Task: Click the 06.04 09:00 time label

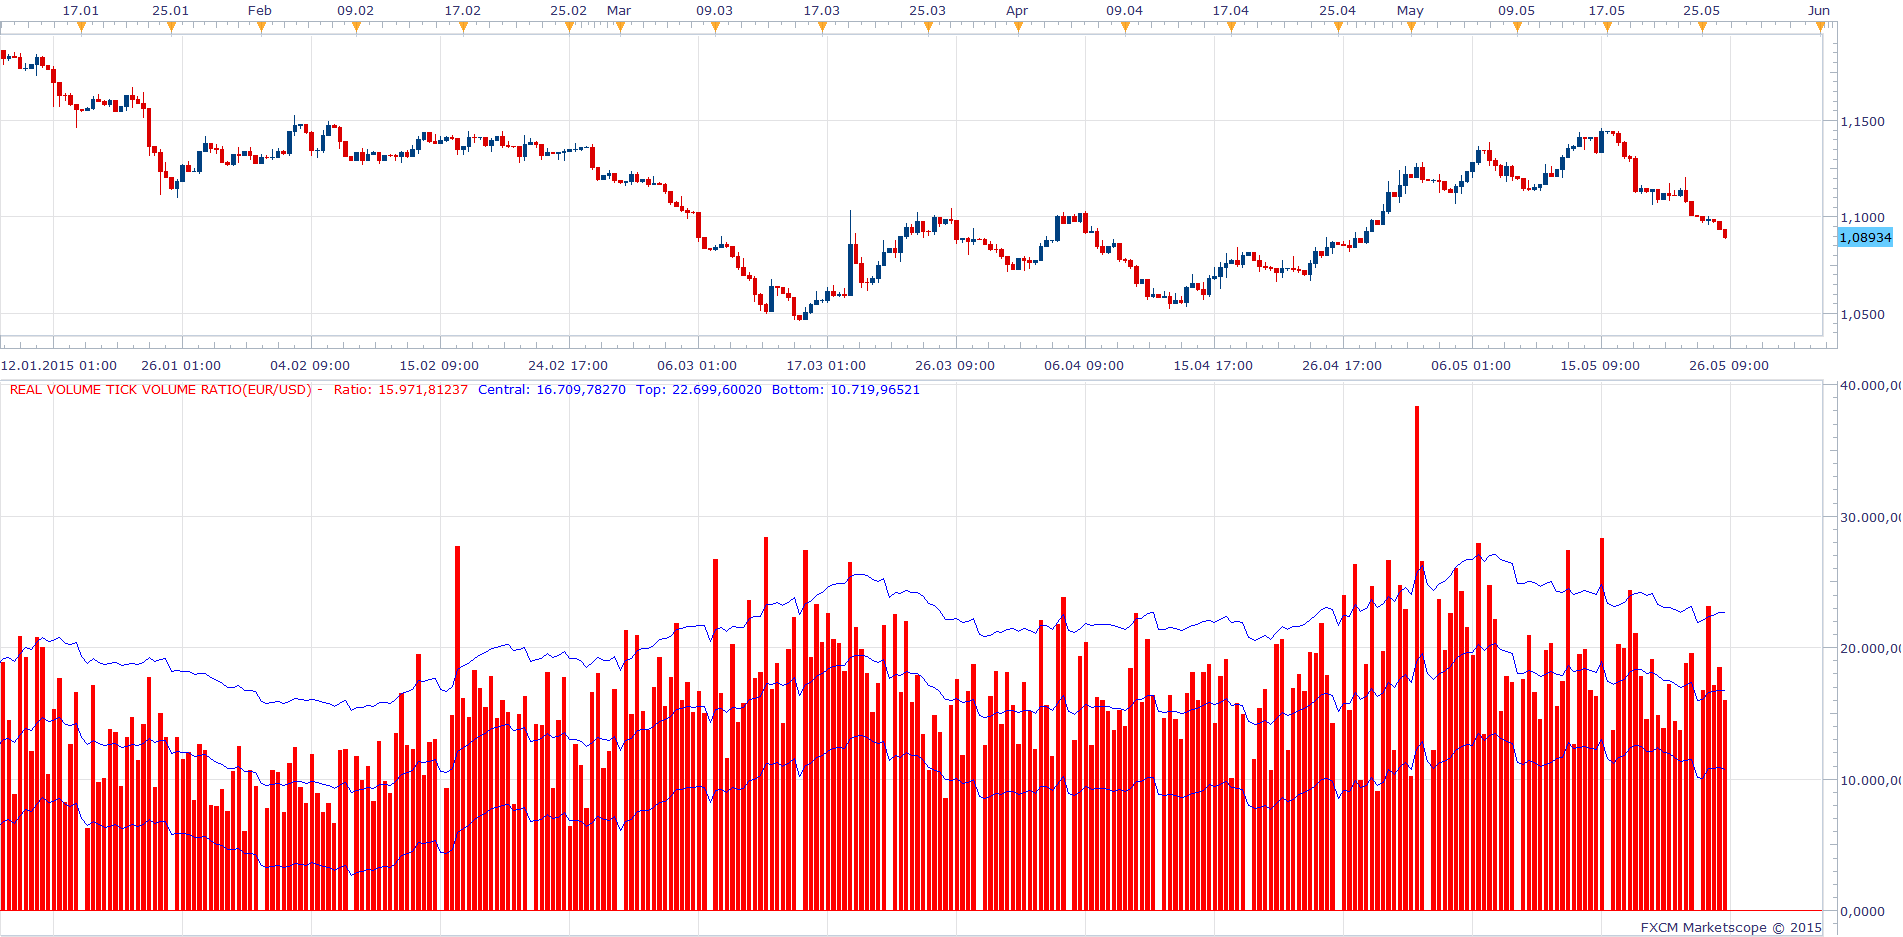Action: click(x=1084, y=365)
